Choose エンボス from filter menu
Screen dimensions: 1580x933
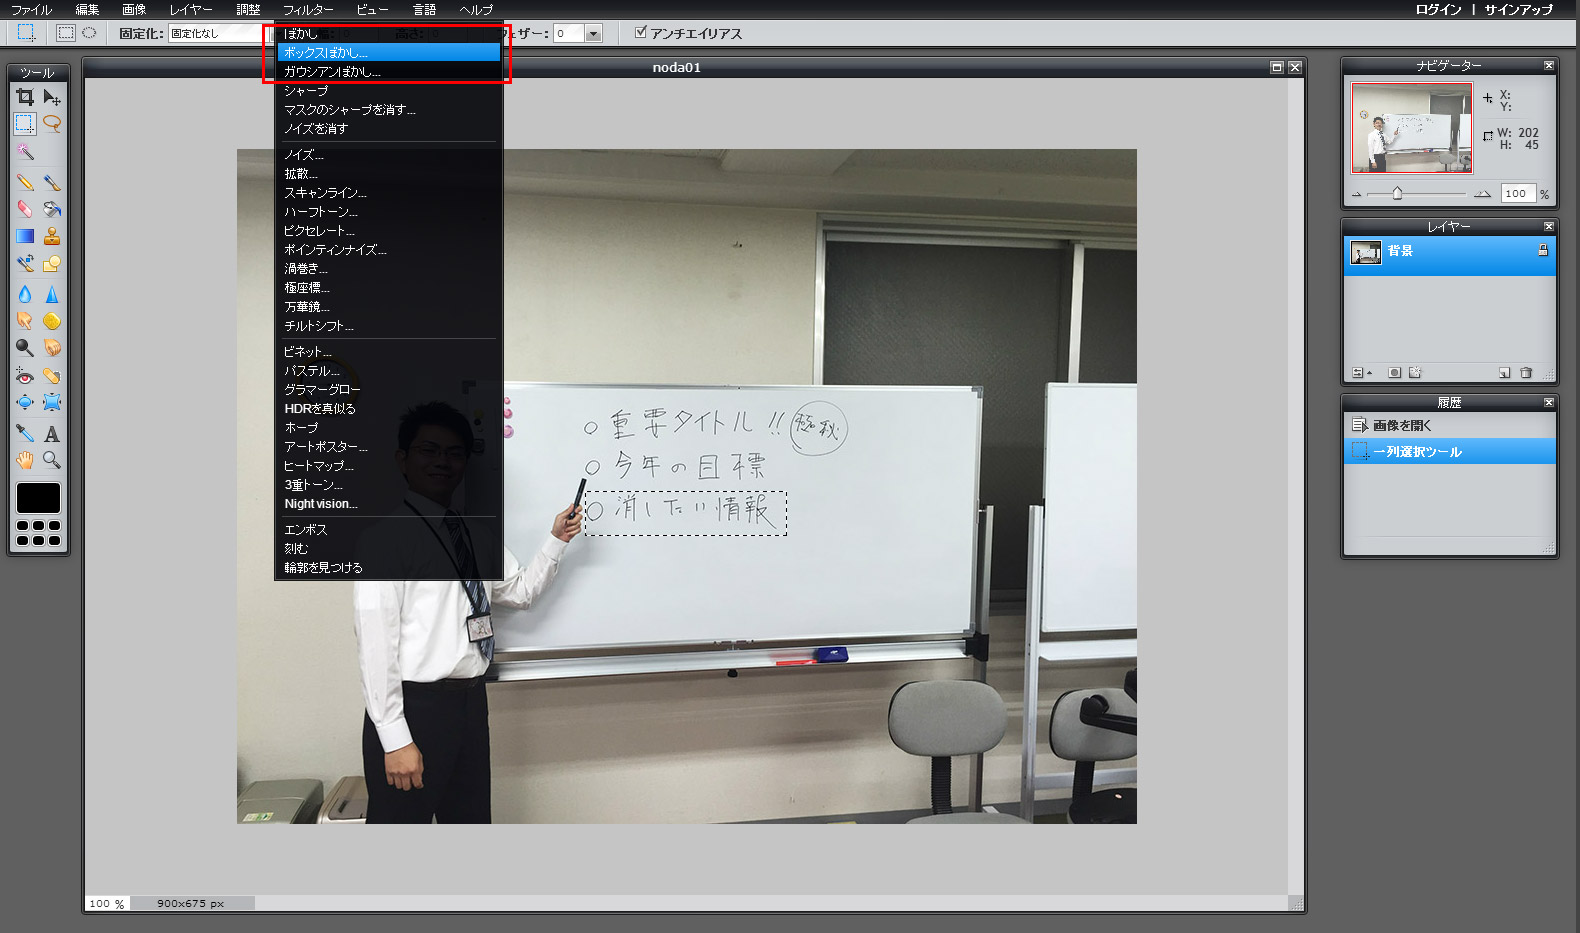point(388,530)
